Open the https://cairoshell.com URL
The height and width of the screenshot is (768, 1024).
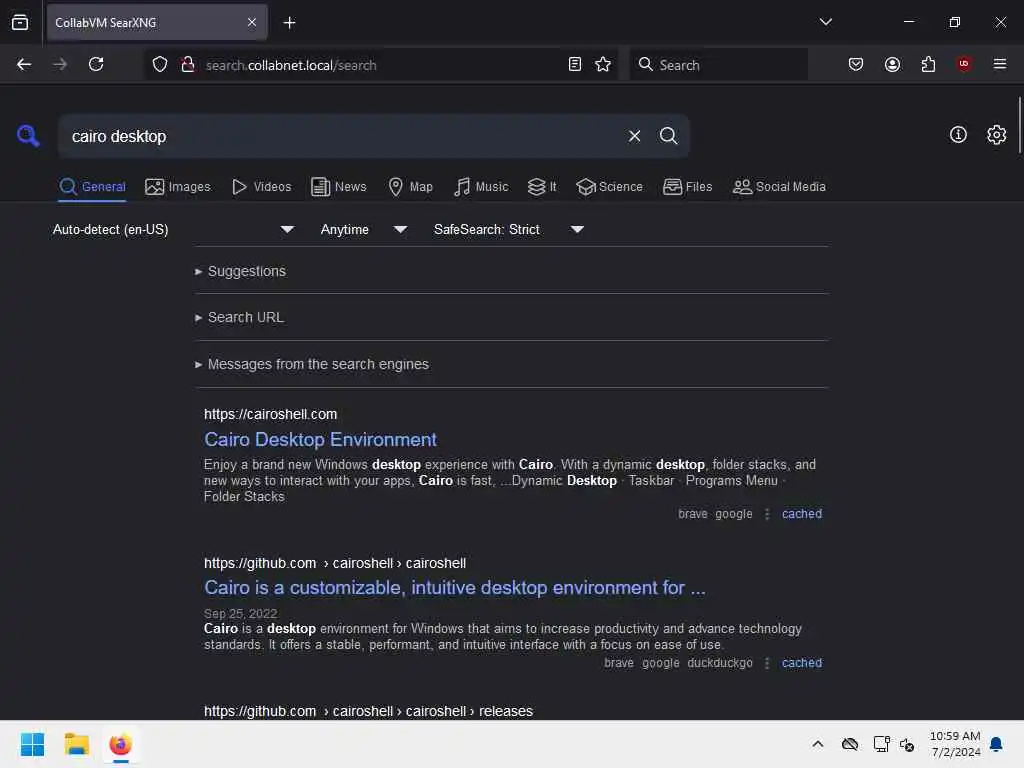[270, 414]
